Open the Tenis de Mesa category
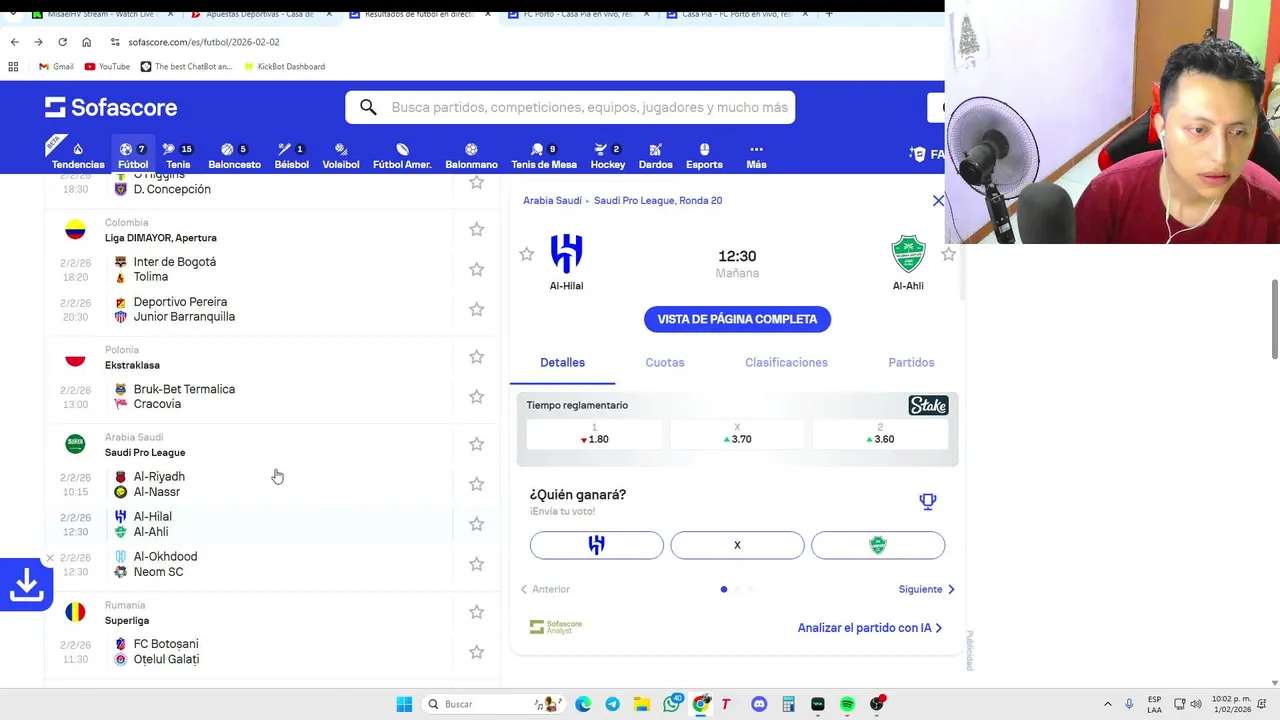1280x720 pixels. click(x=544, y=155)
